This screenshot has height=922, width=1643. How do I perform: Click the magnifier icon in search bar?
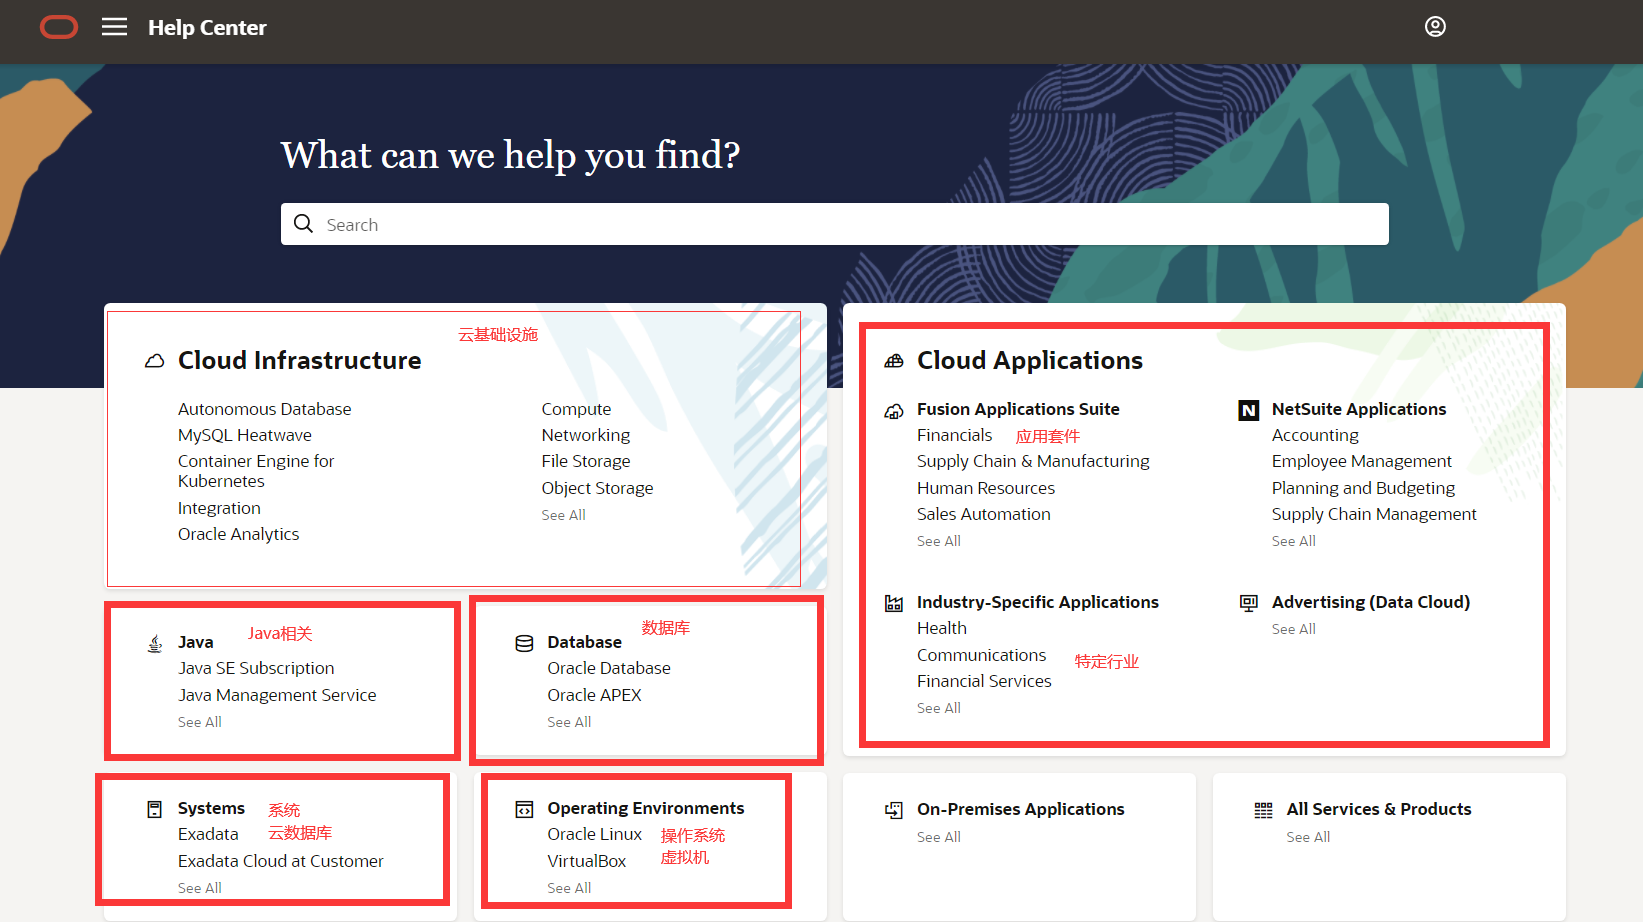click(304, 224)
